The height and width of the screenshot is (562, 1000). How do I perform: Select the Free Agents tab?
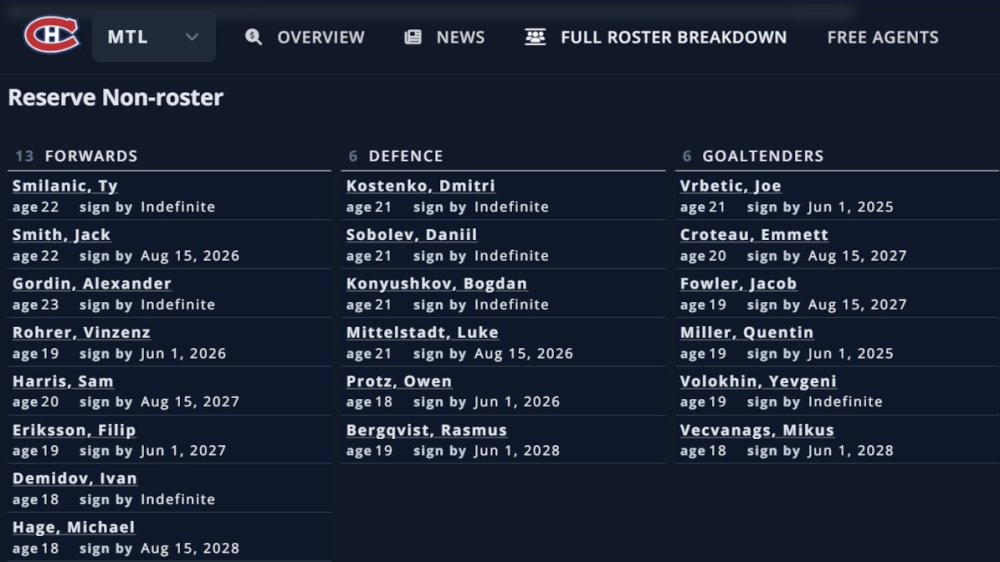point(883,37)
